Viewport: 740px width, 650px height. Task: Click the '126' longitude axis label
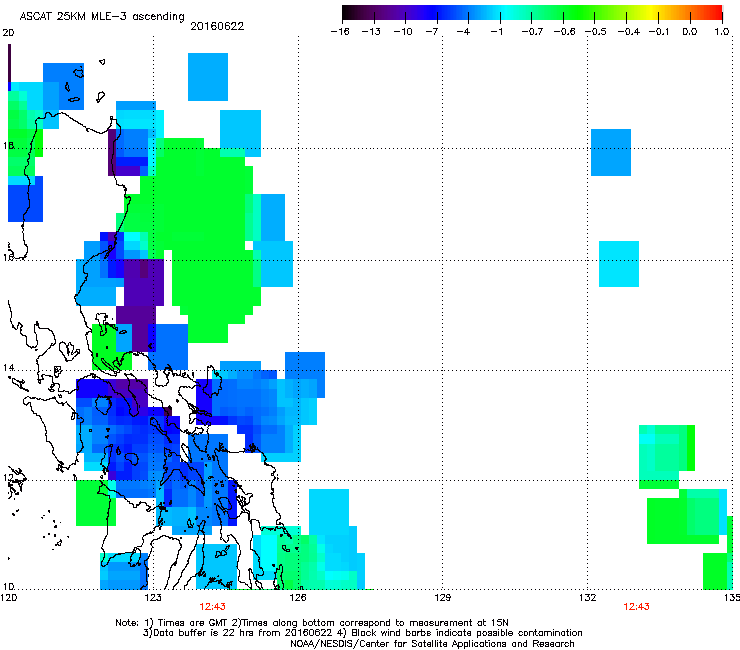(298, 598)
